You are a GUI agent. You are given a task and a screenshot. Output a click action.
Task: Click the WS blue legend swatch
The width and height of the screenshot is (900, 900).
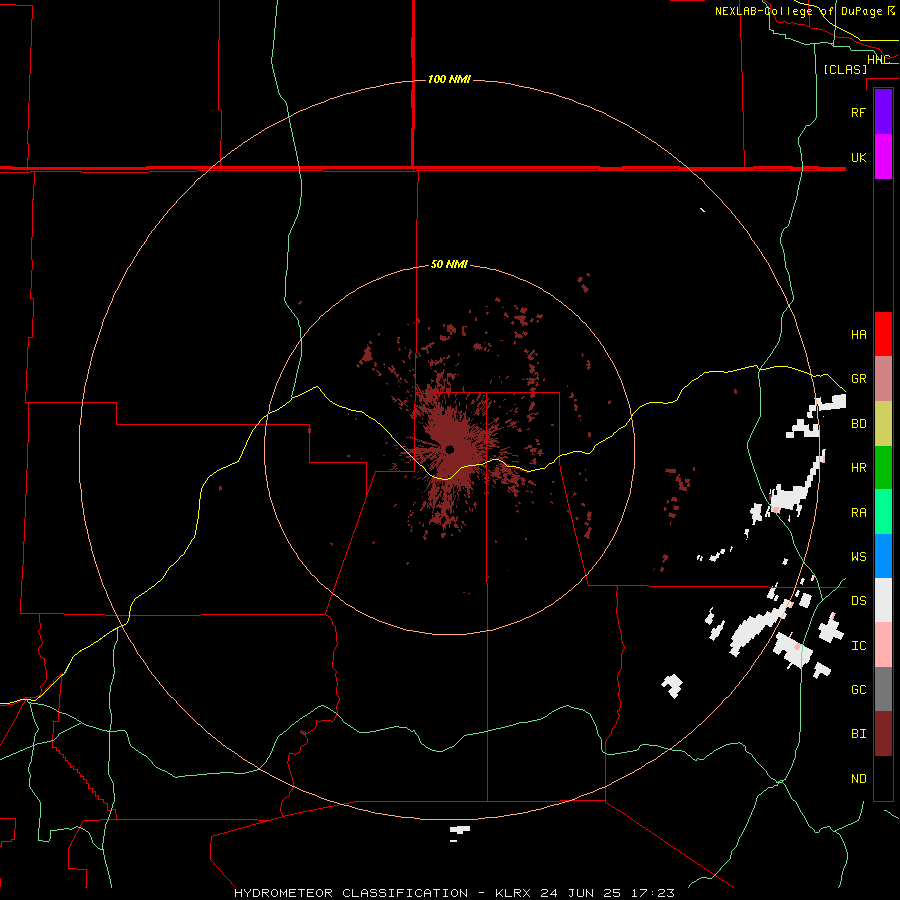(883, 556)
